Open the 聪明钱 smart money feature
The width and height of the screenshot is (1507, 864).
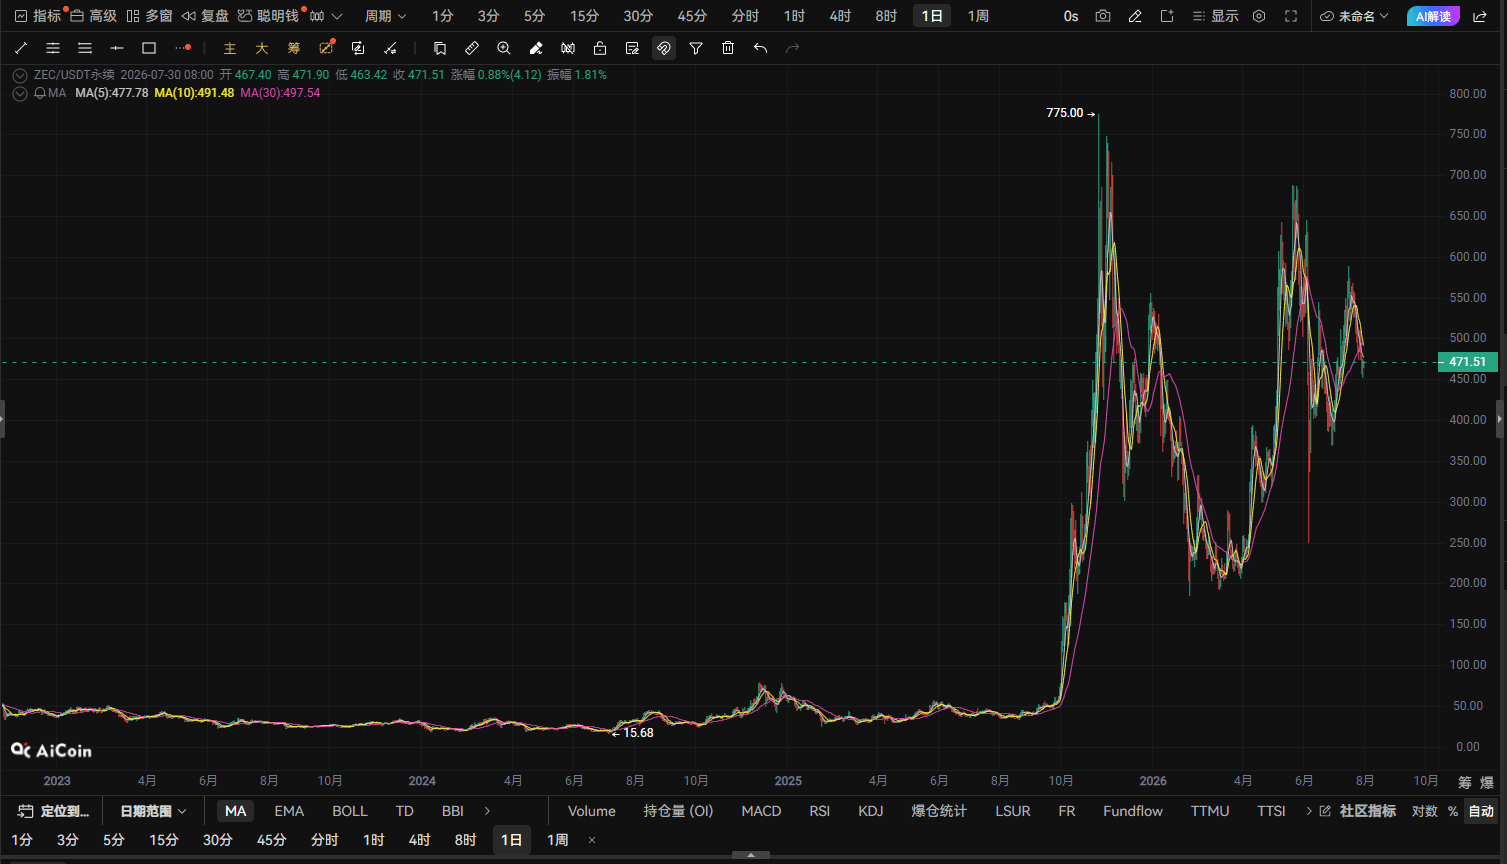(x=268, y=16)
